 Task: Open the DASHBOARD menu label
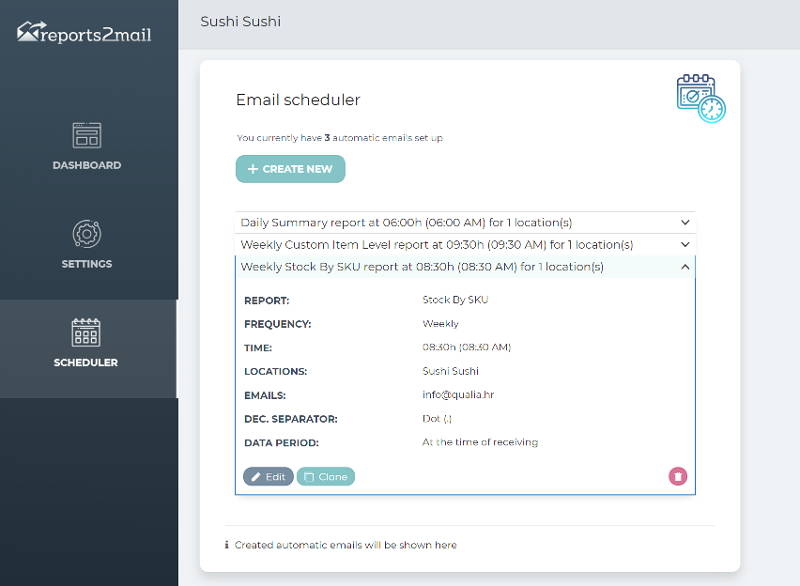tap(87, 165)
